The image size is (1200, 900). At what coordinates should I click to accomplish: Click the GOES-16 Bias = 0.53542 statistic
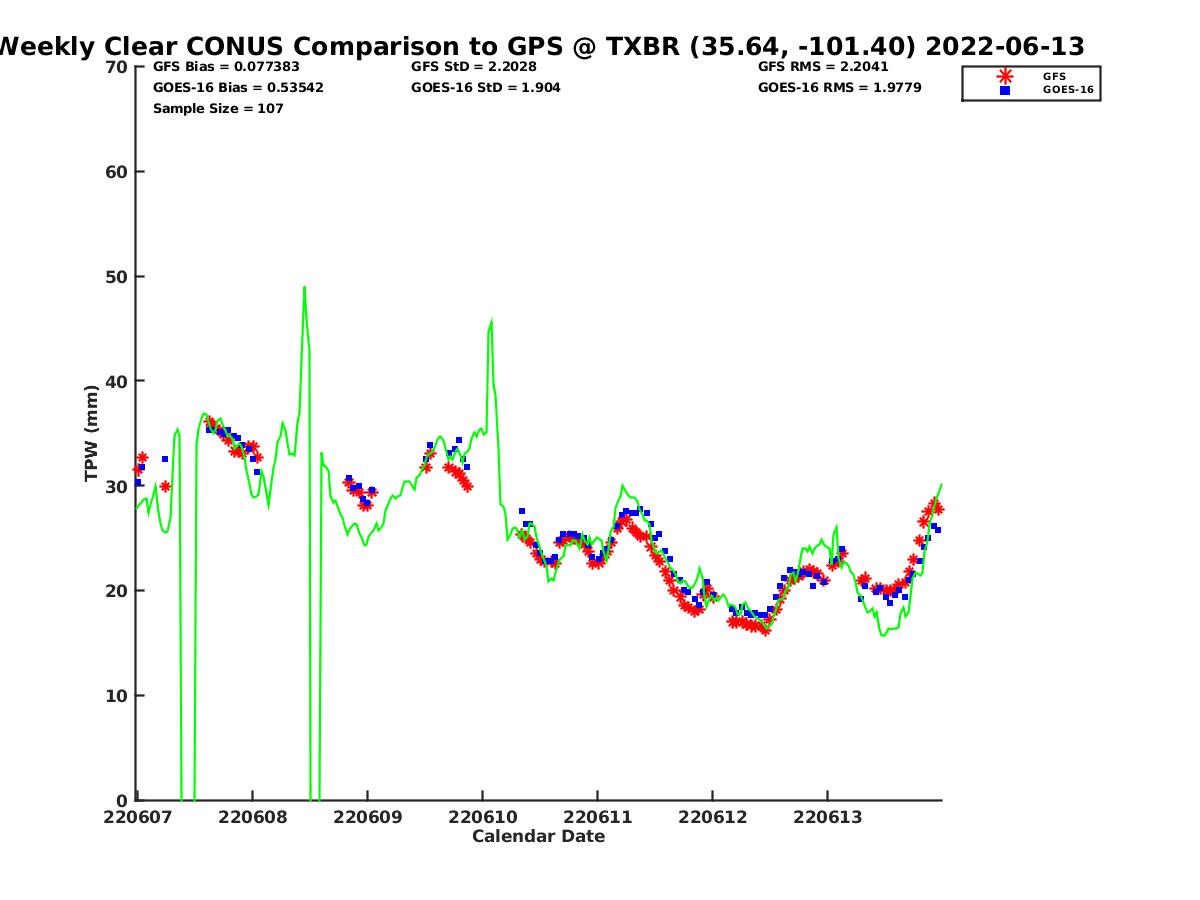coord(238,88)
